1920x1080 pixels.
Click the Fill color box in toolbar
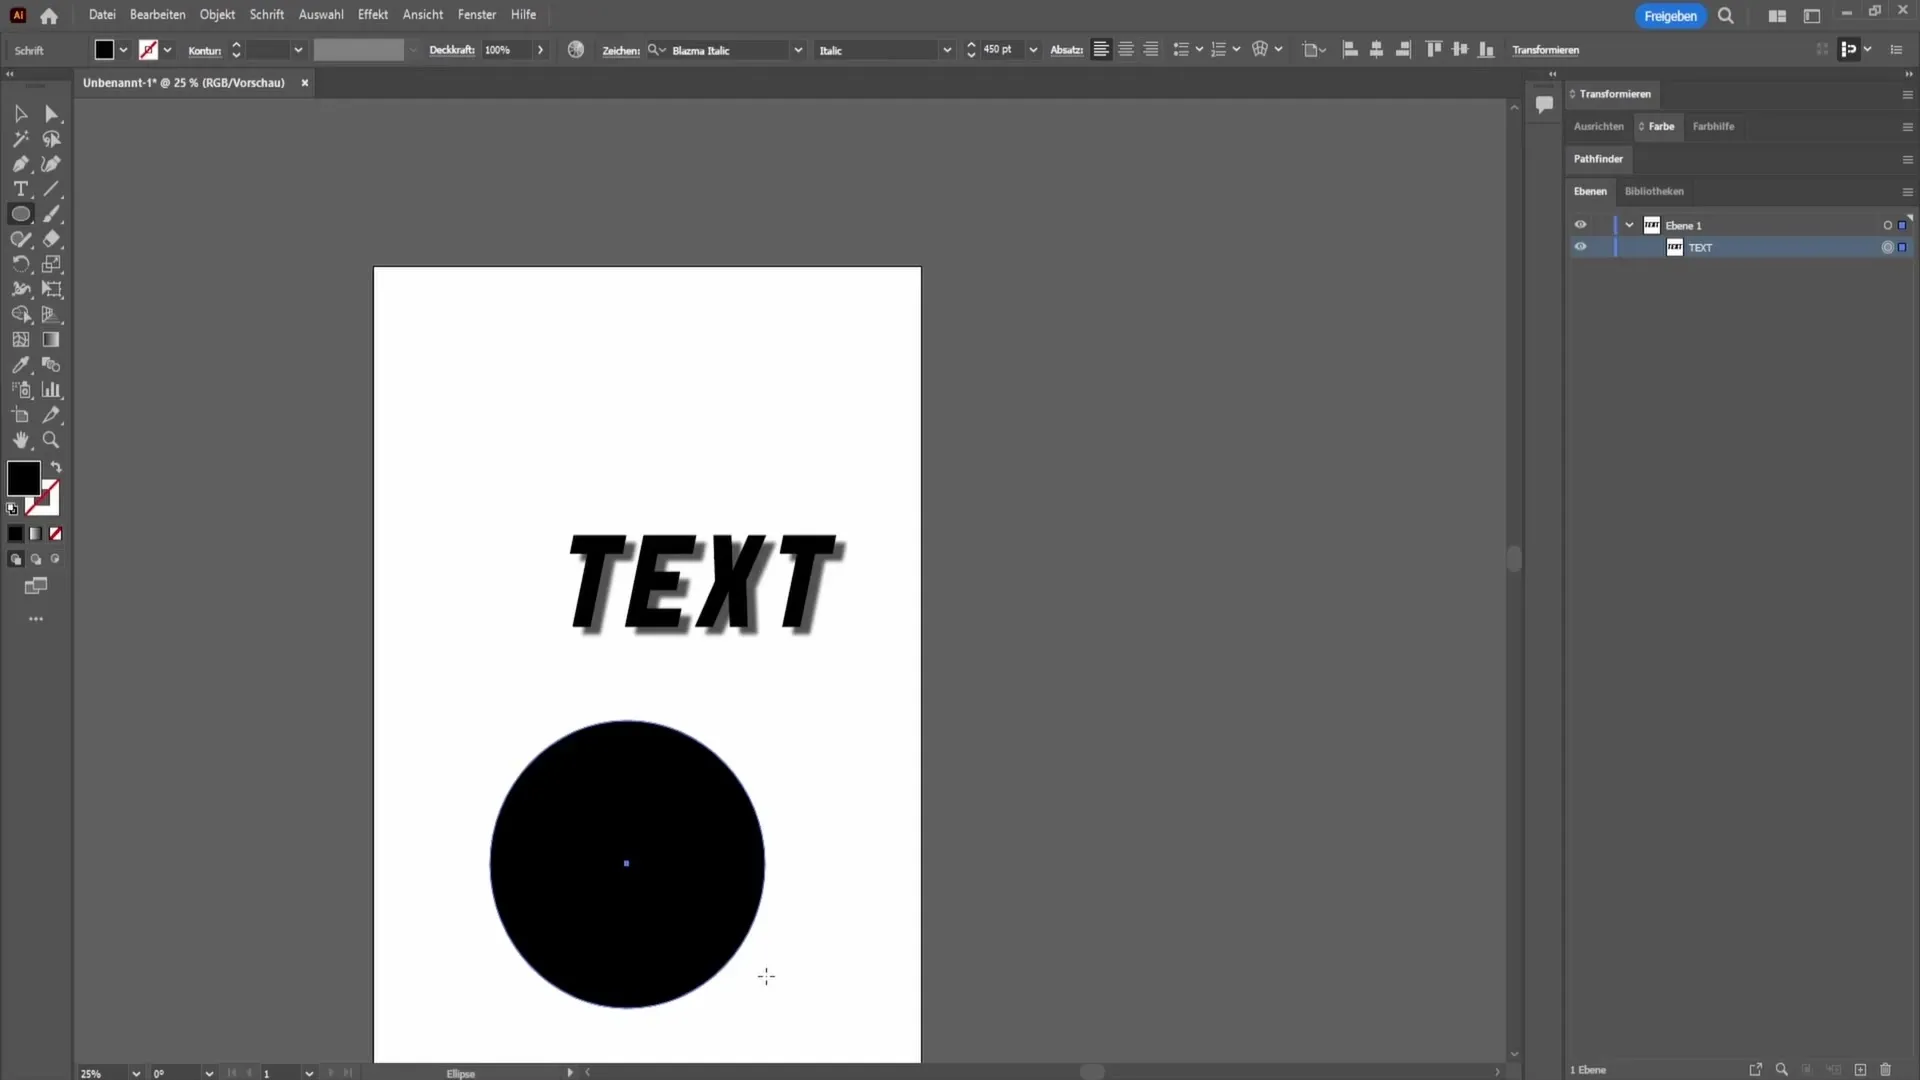(x=23, y=479)
